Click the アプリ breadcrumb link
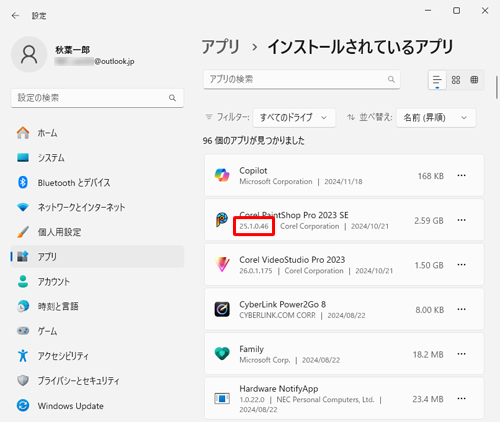Screen dimensions: 500x422 221,47
